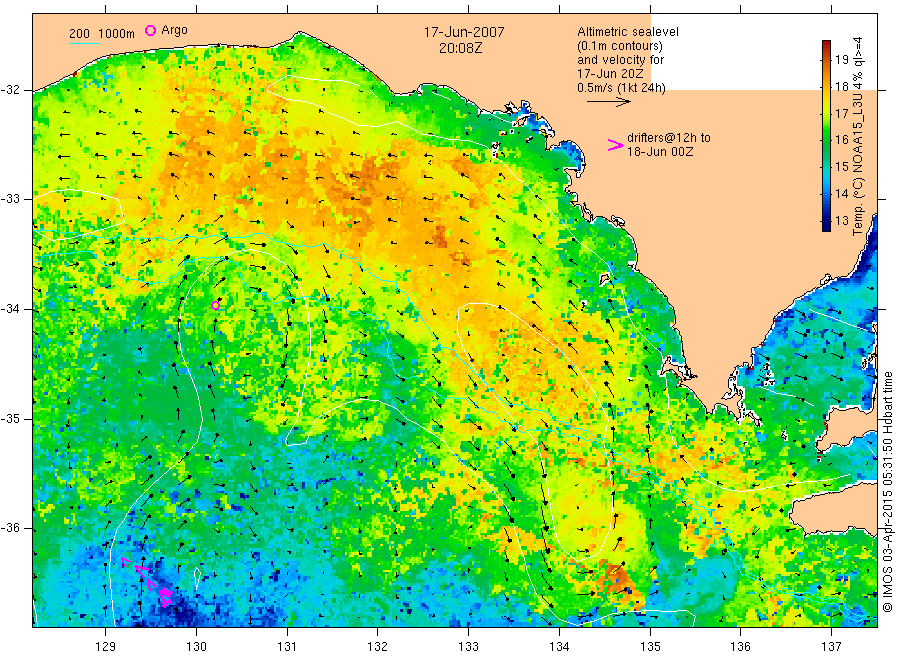
Task: Click latitude label -35
Action: point(11,418)
